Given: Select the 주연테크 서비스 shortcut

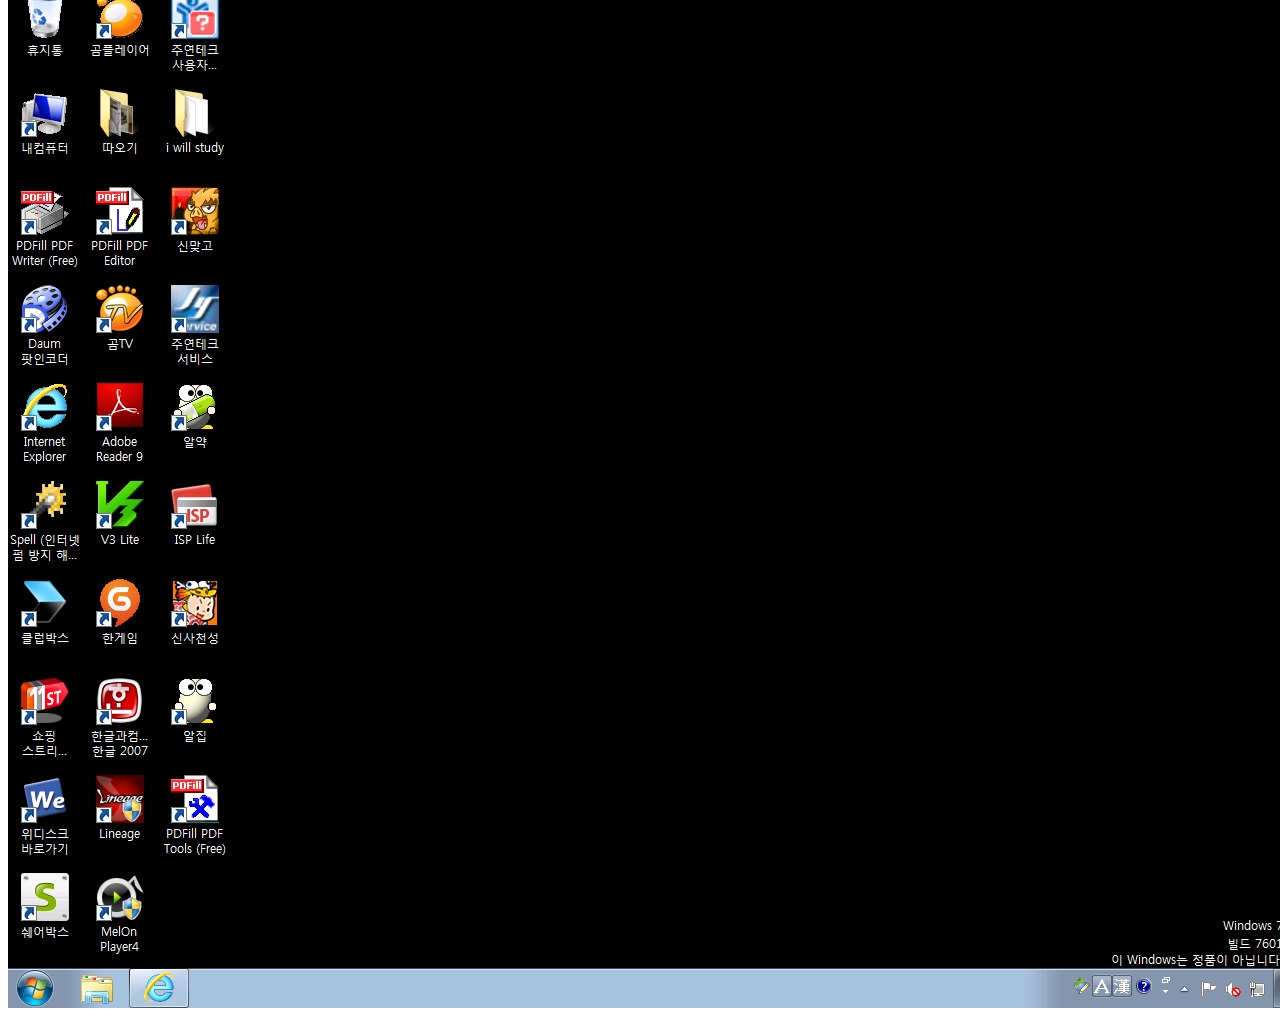Looking at the screenshot, I should (x=194, y=326).
